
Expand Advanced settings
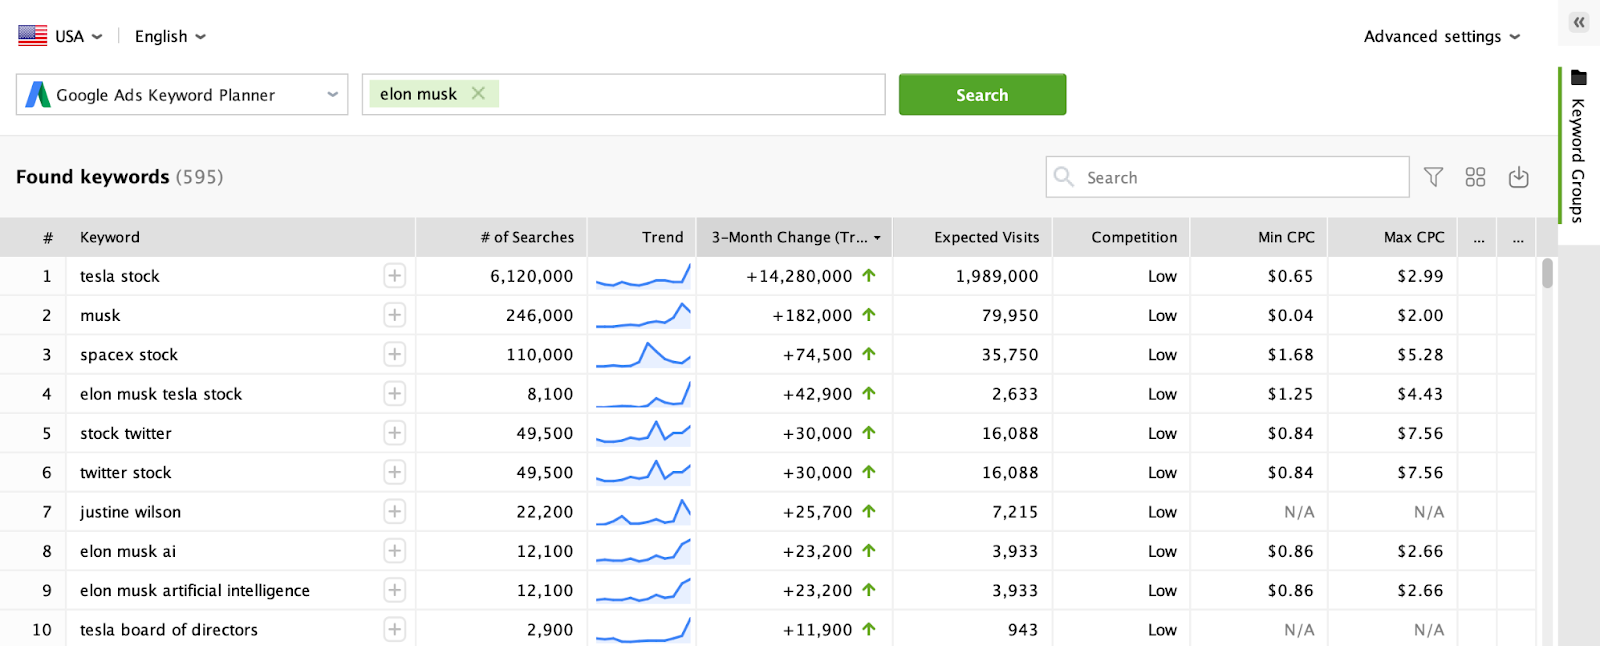(x=1442, y=36)
